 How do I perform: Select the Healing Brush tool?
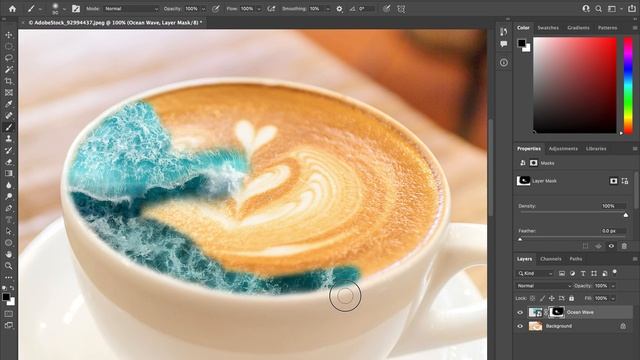[9, 116]
